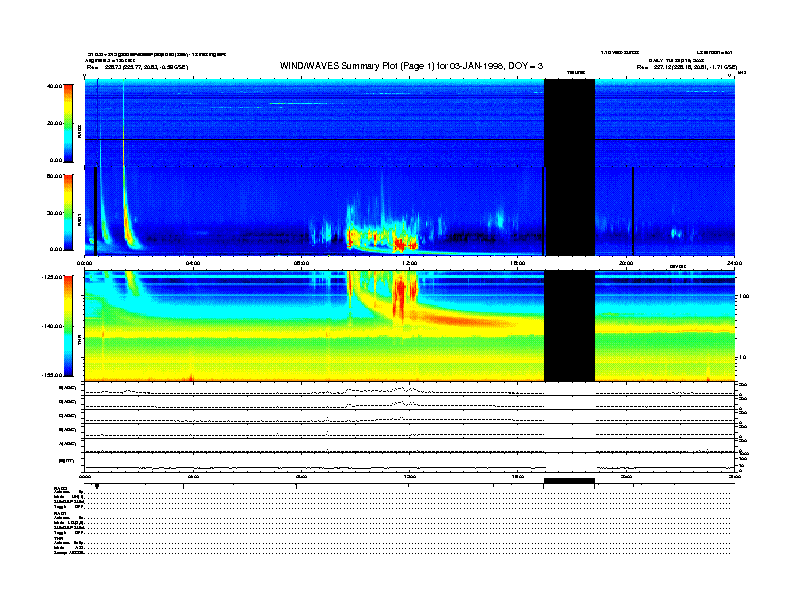
Task: Click the thin black vertical bar after 20:00 in RAD1
Action: (633, 211)
